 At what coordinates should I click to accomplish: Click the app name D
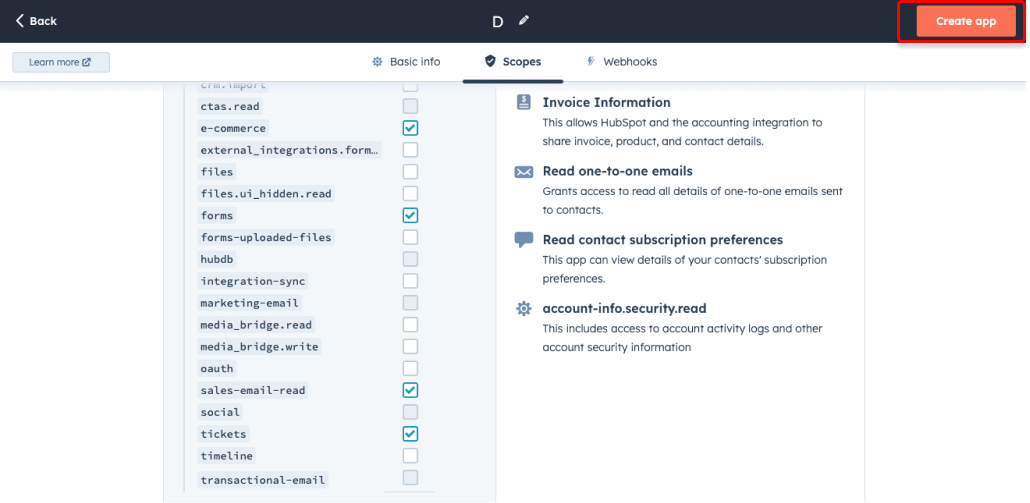coord(497,22)
